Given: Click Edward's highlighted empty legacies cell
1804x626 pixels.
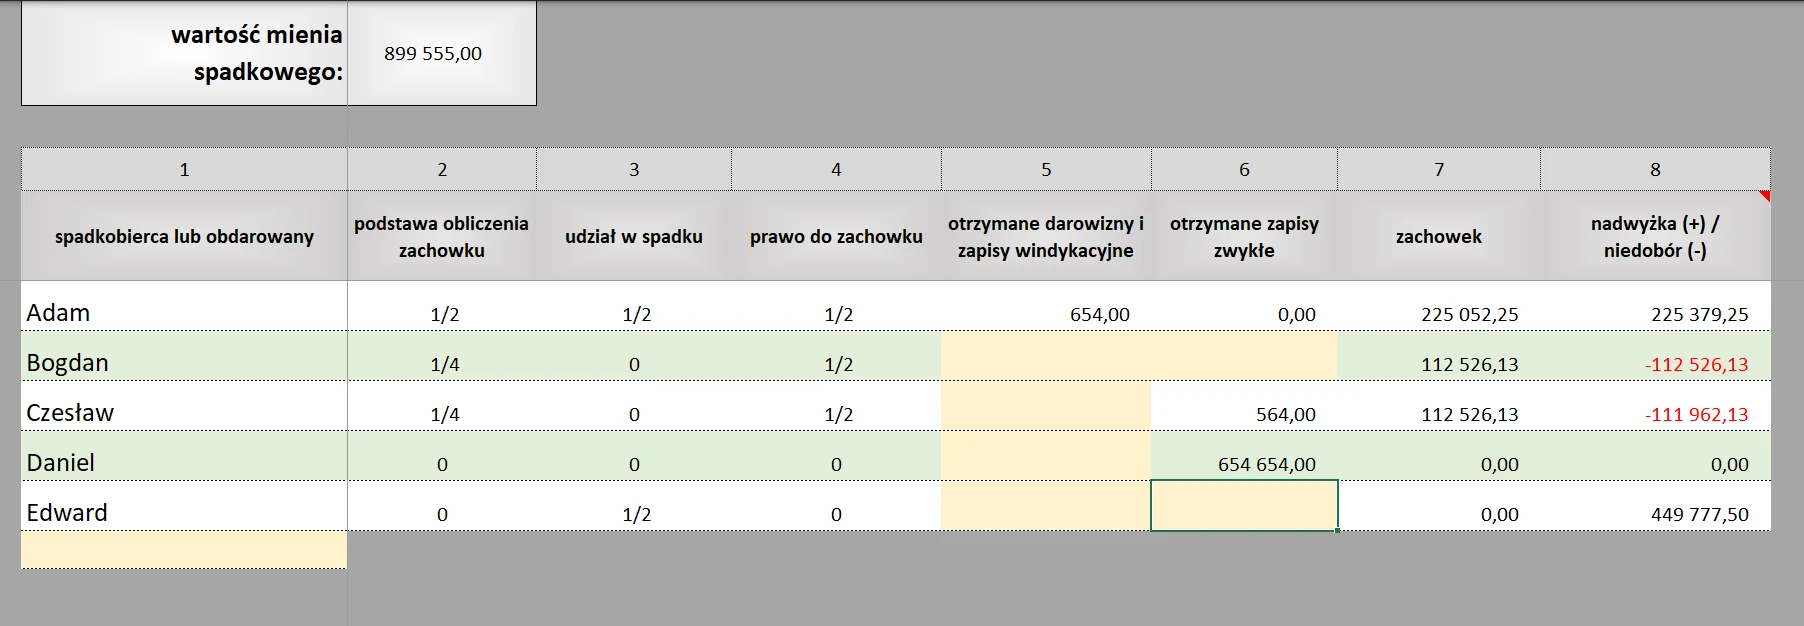Looking at the screenshot, I should point(1244,506).
